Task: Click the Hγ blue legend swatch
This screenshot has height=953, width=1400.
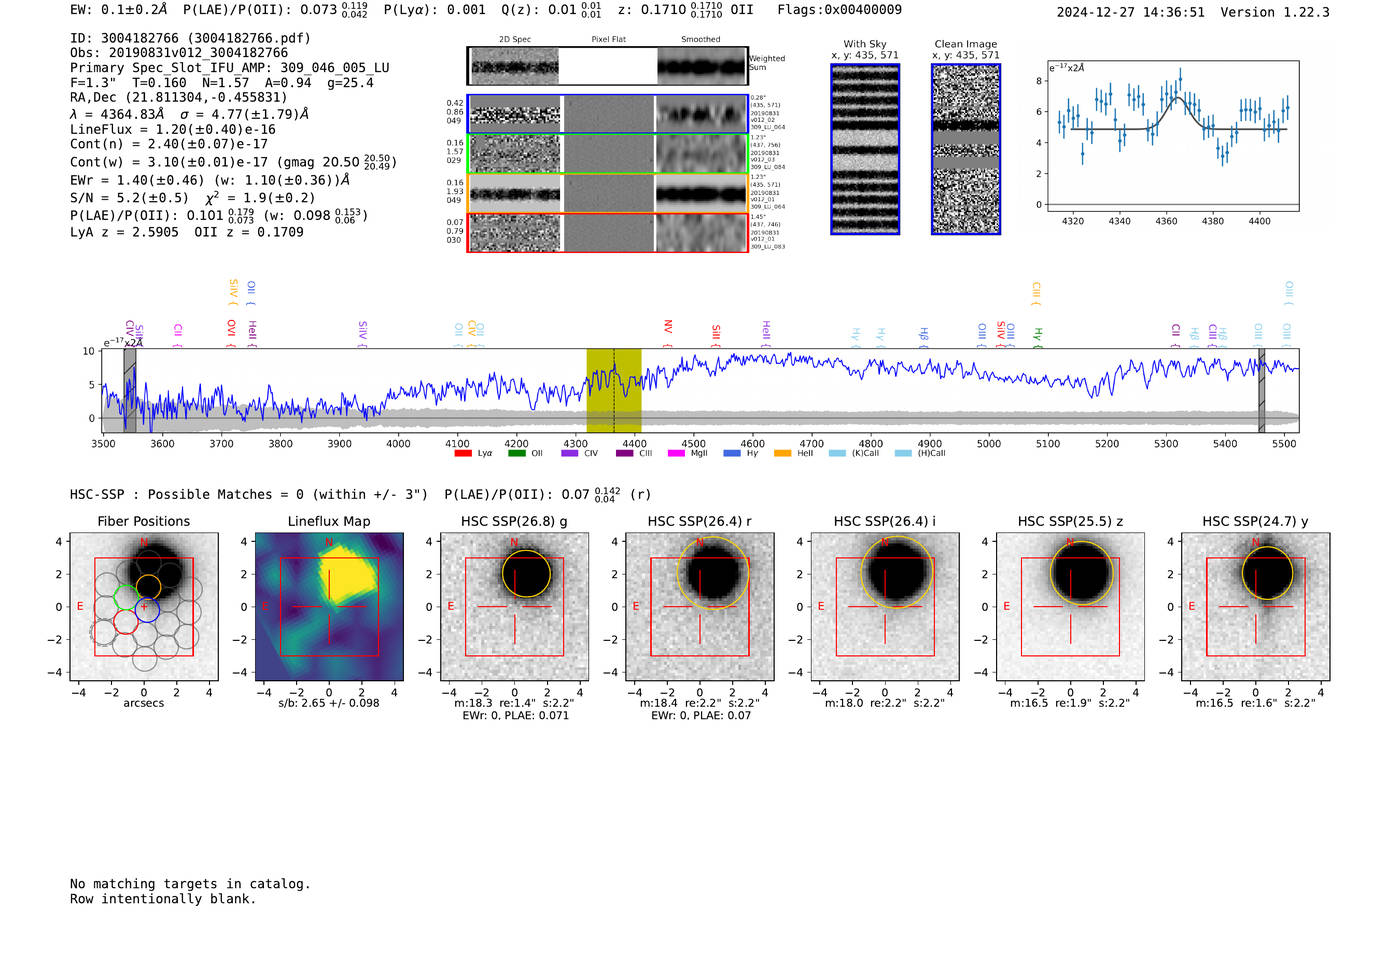Action: [732, 453]
